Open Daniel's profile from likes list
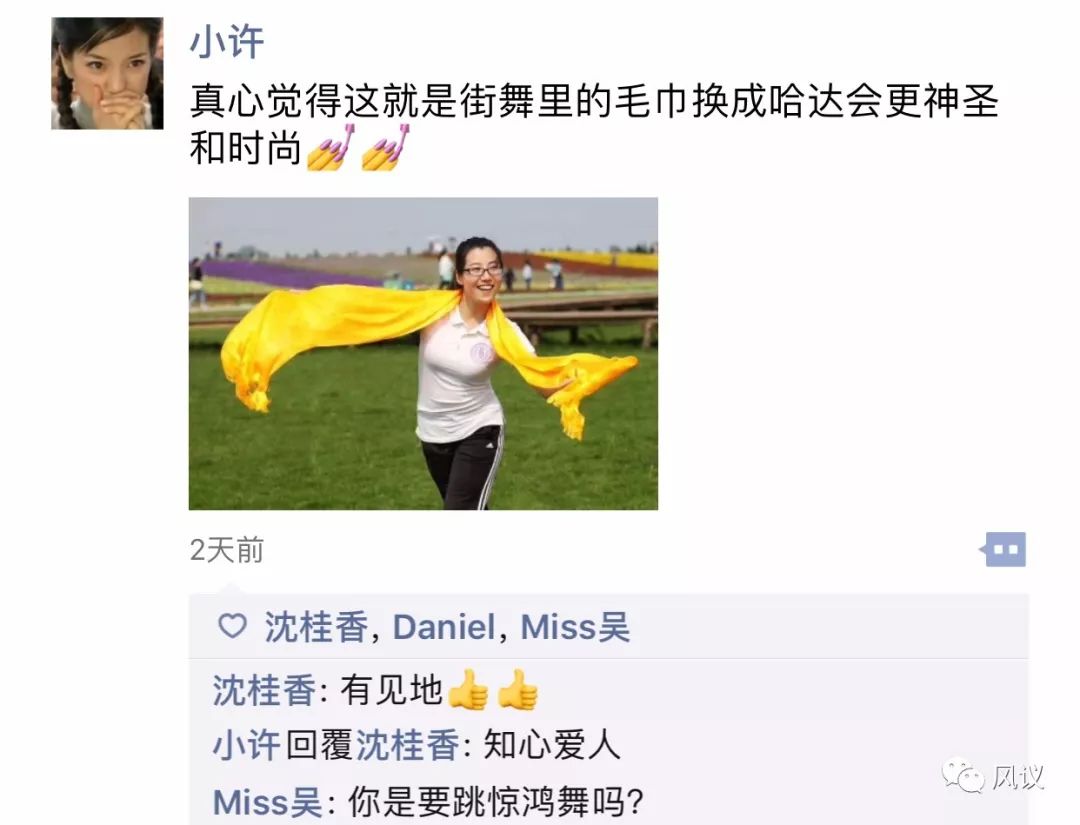This screenshot has height=825, width=1080. (x=444, y=627)
